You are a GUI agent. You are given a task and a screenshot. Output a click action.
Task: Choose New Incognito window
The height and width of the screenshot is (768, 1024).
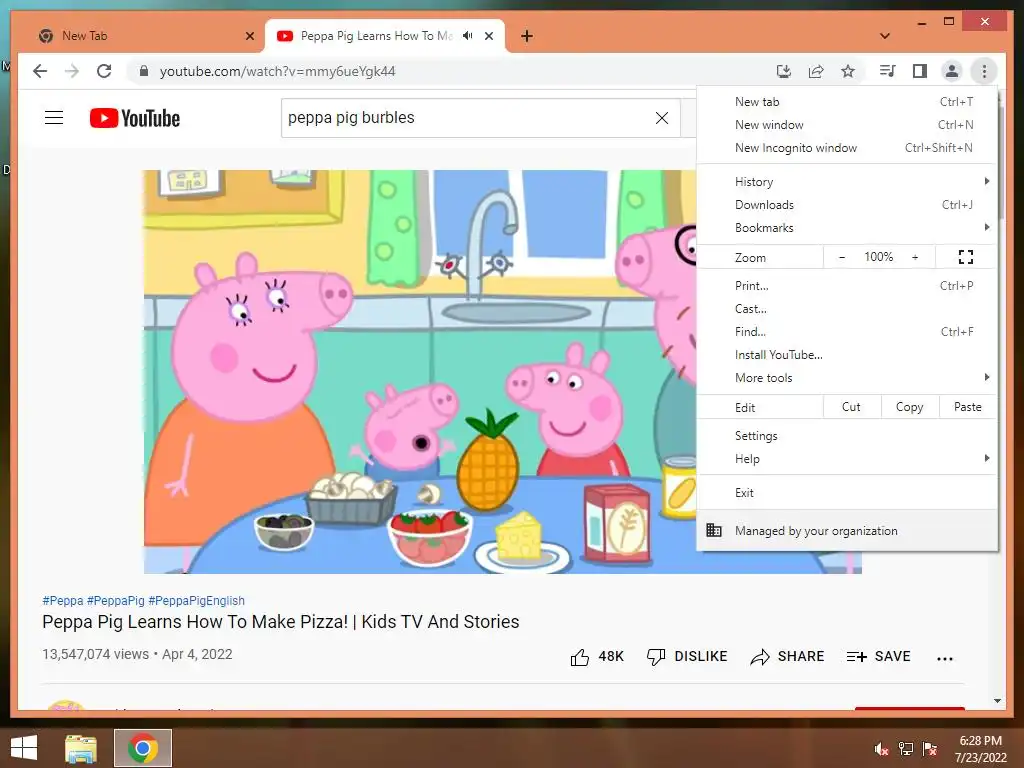[847, 148]
